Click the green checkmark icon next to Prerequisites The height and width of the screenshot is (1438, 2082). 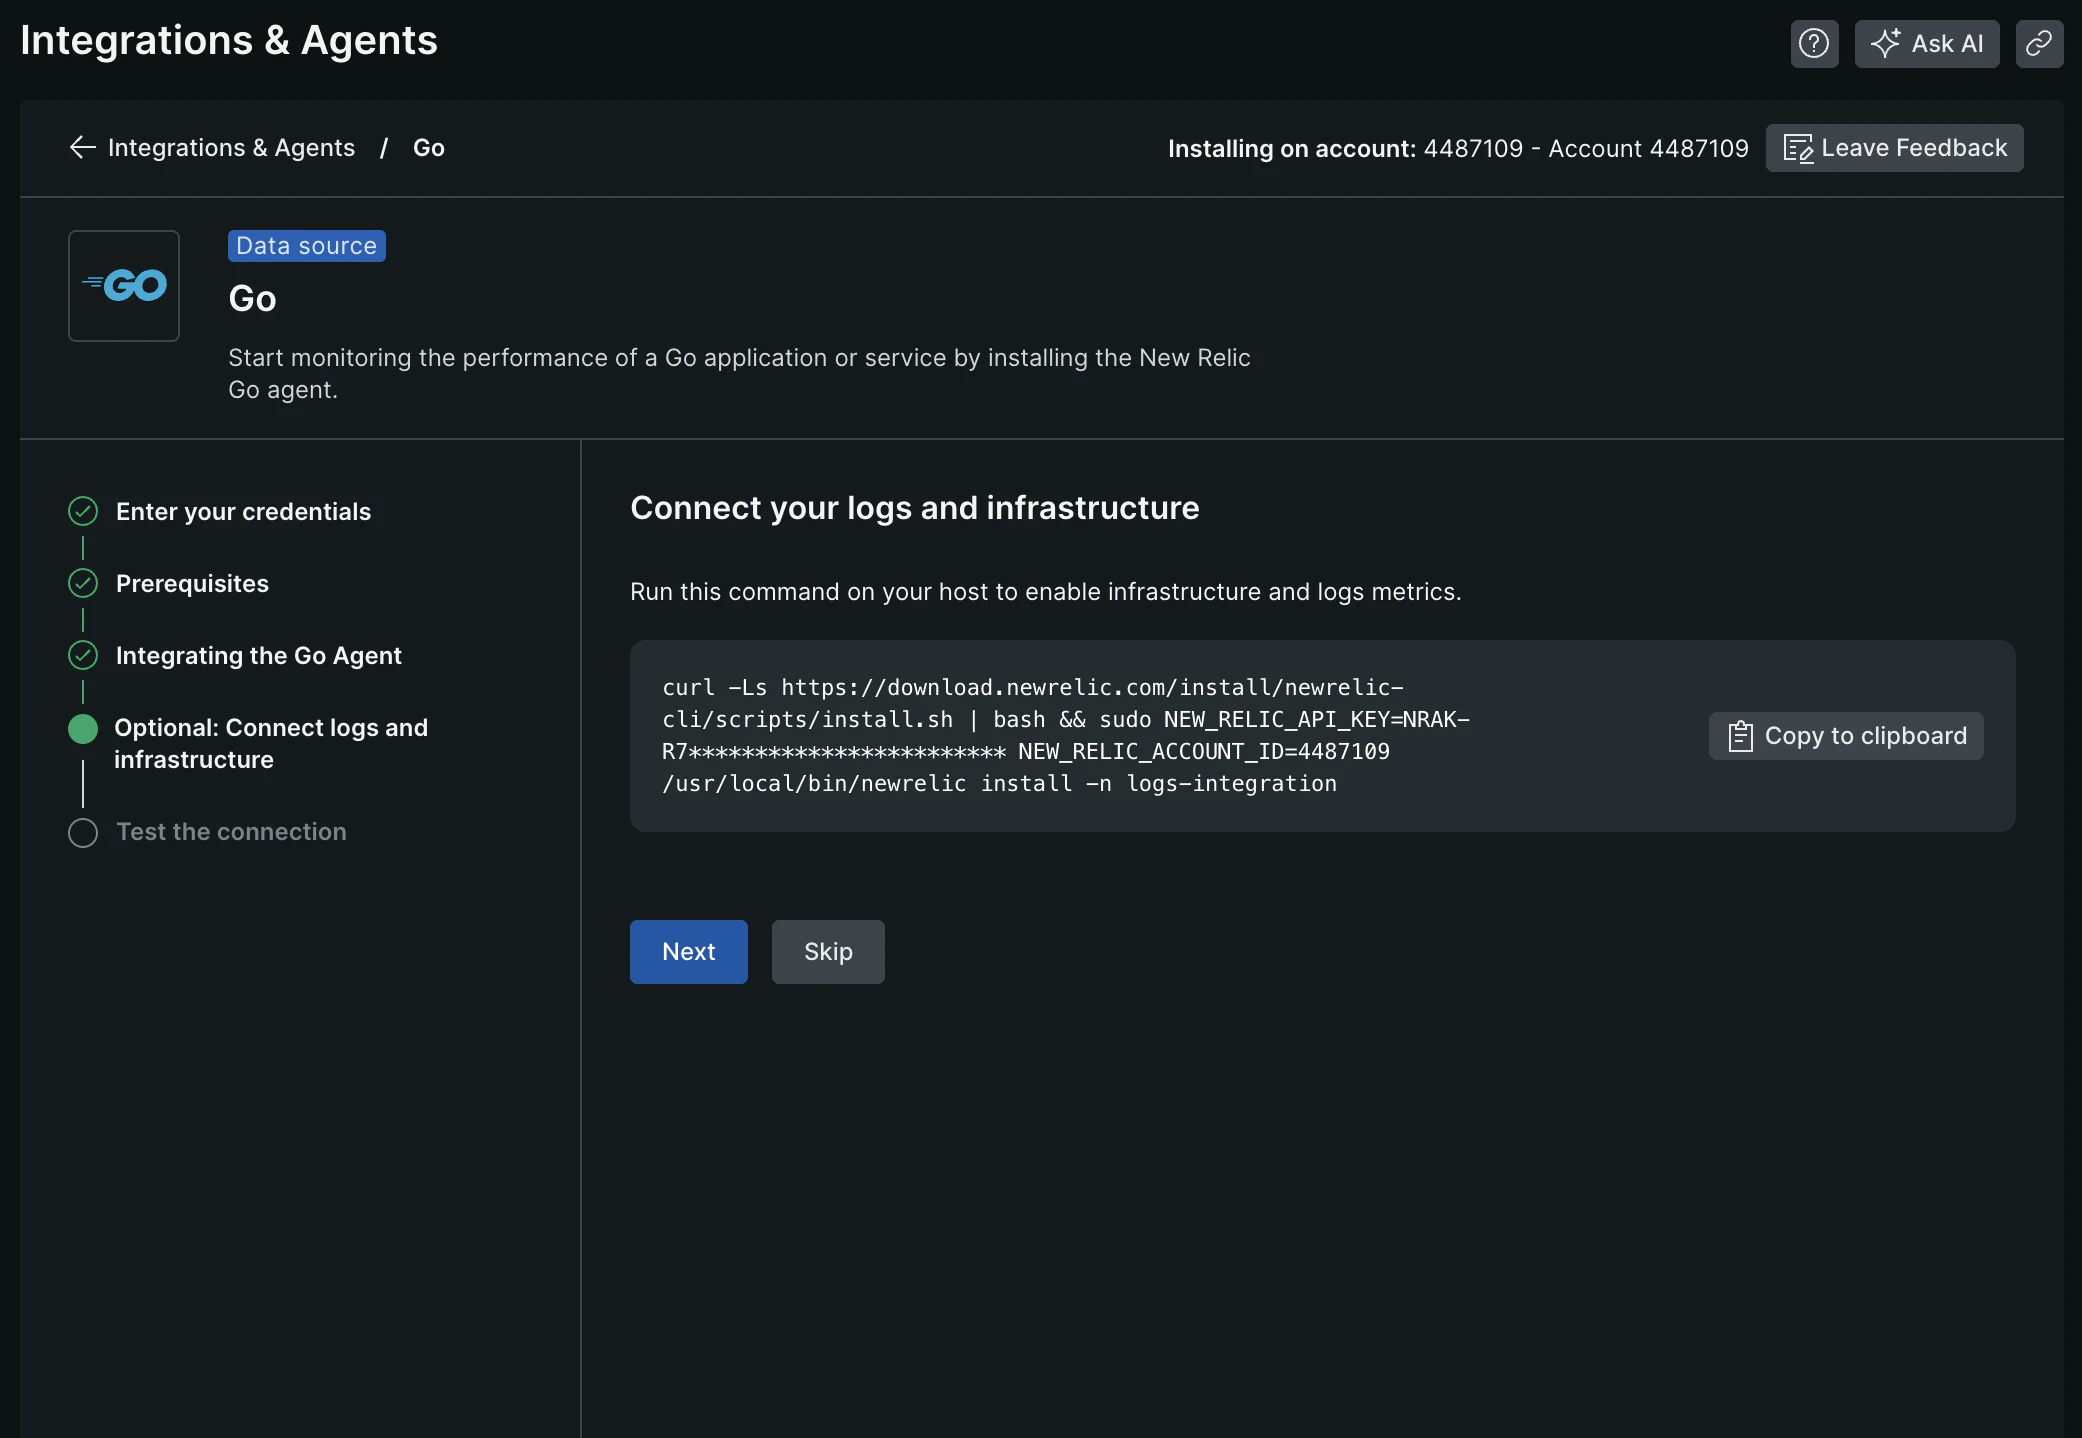point(83,583)
